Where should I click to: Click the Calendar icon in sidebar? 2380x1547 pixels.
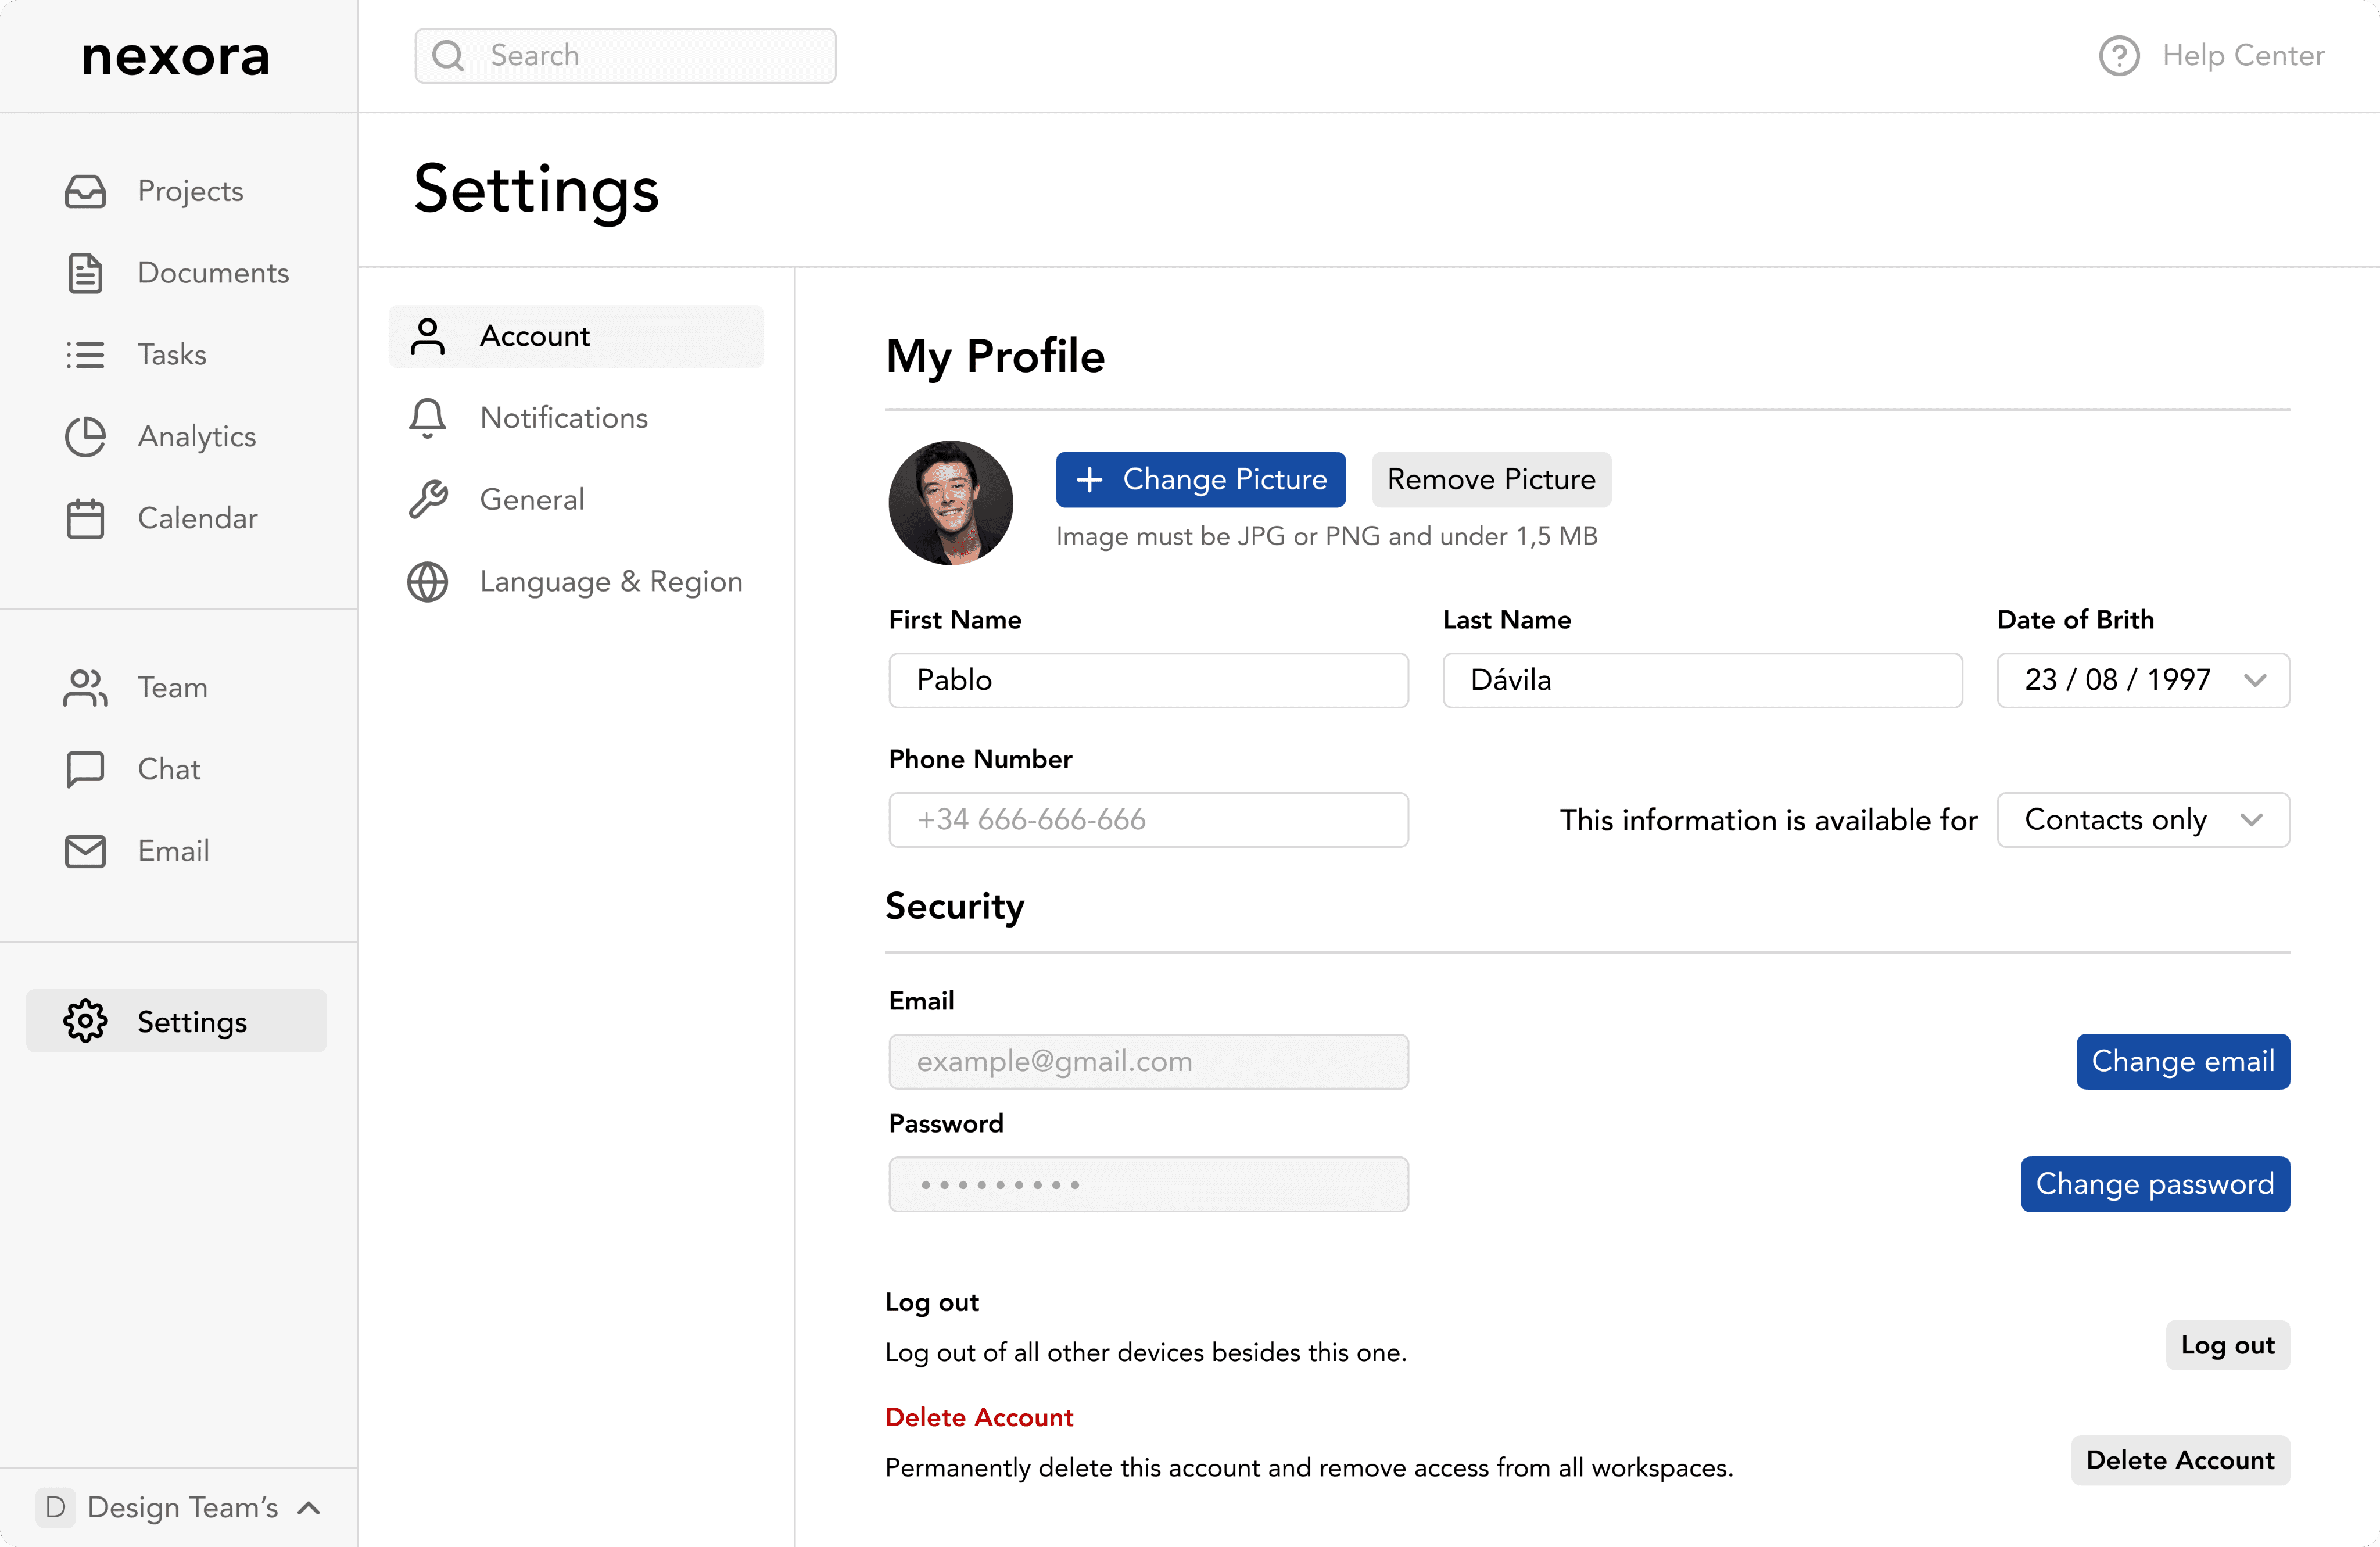[x=85, y=518]
